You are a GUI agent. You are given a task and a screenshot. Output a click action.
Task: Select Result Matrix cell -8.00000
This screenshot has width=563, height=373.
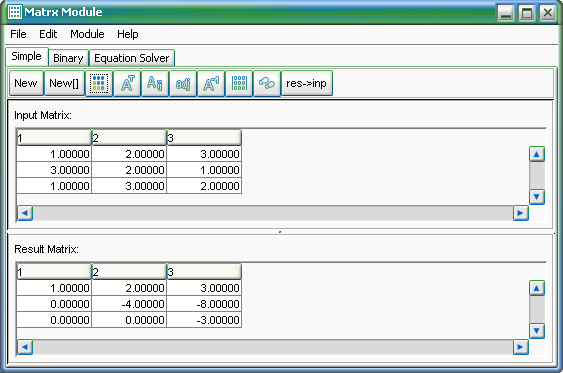[204, 304]
